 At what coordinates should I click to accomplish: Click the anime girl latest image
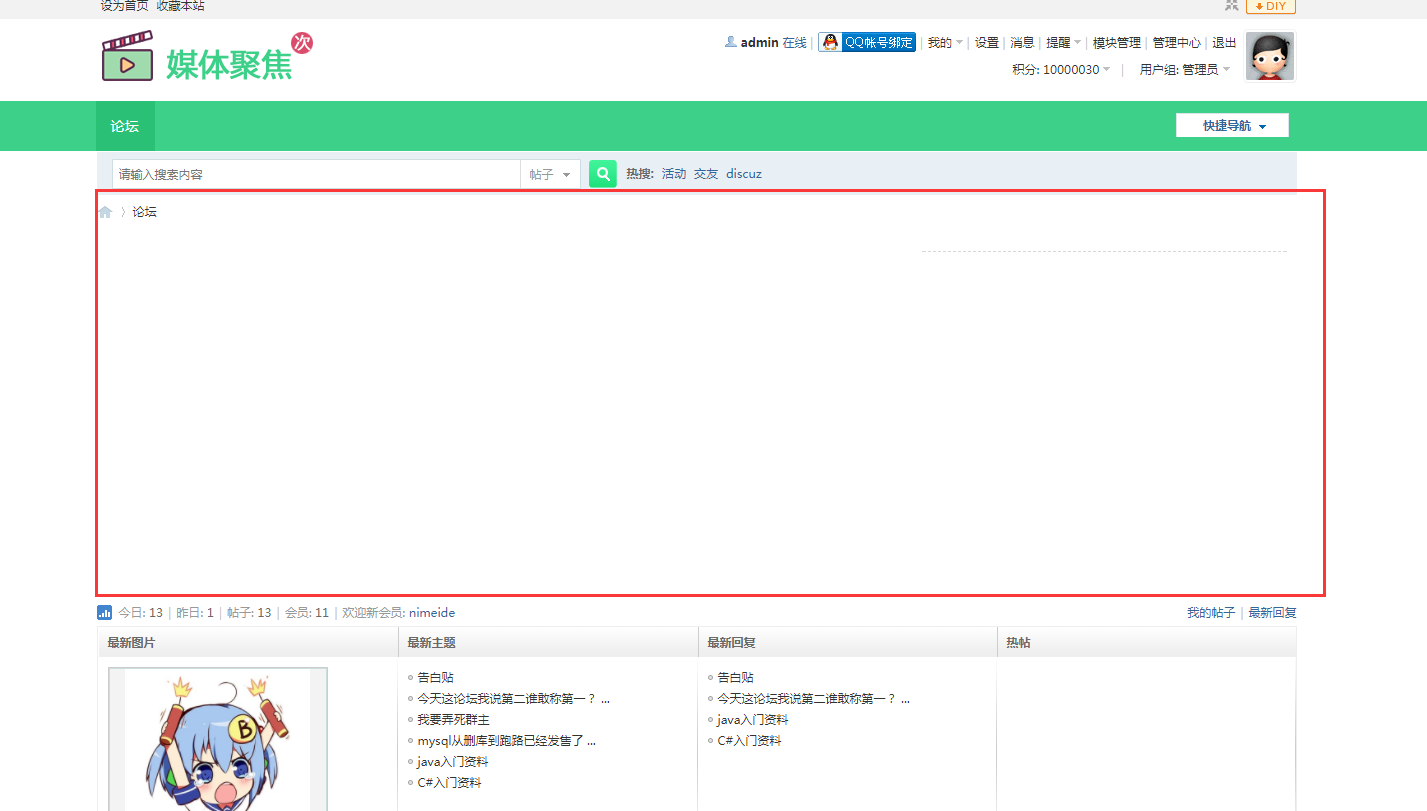pyautogui.click(x=218, y=740)
